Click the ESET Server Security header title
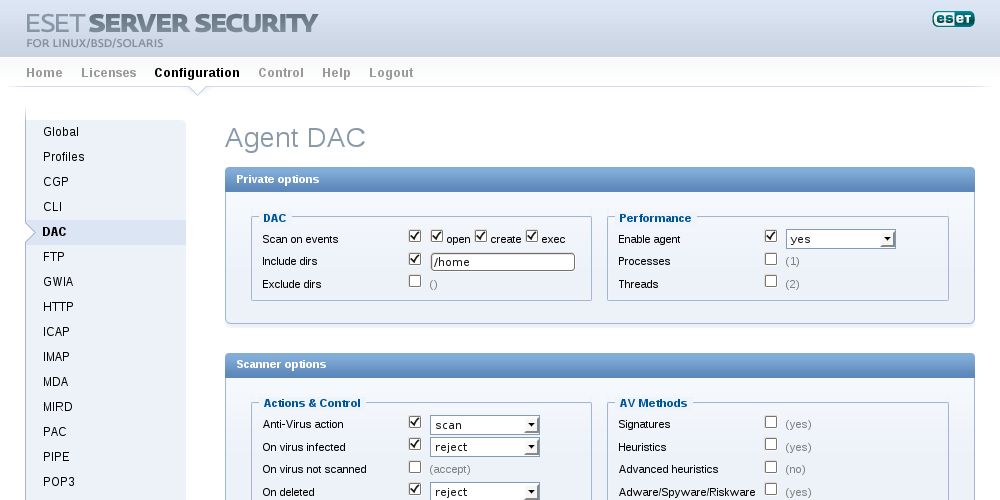The image size is (1000, 500). point(172,23)
